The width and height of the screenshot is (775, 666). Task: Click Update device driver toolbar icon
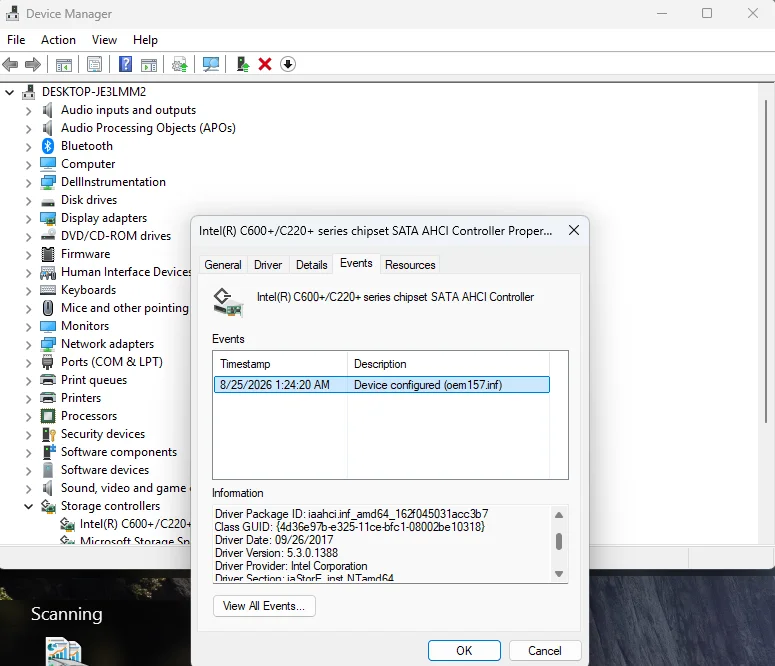tap(179, 64)
